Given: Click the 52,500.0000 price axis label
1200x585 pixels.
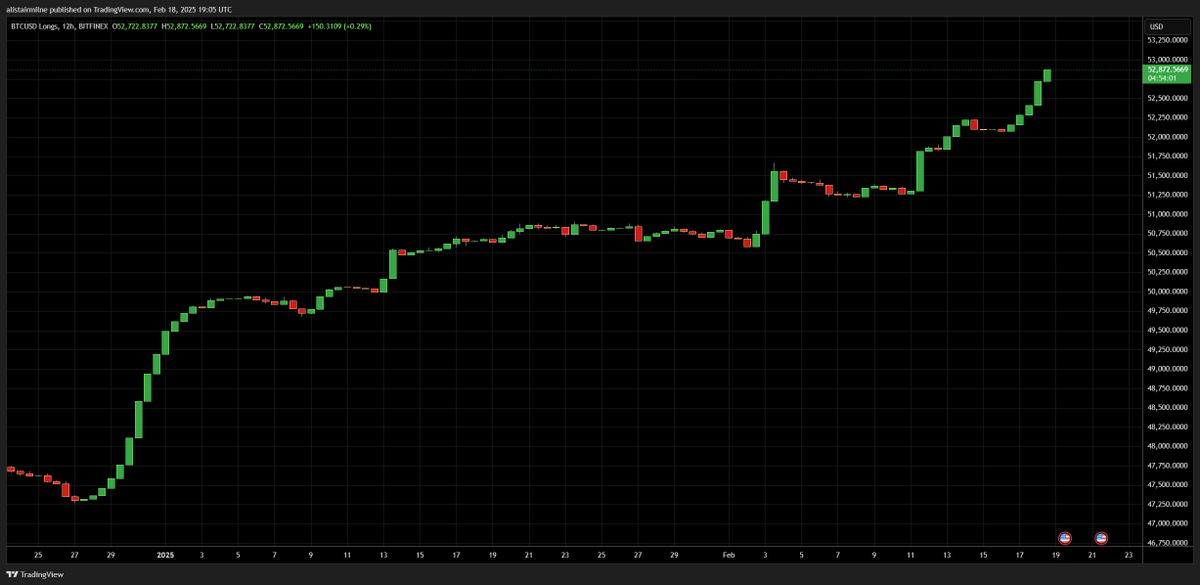Looking at the screenshot, I should (x=1168, y=98).
